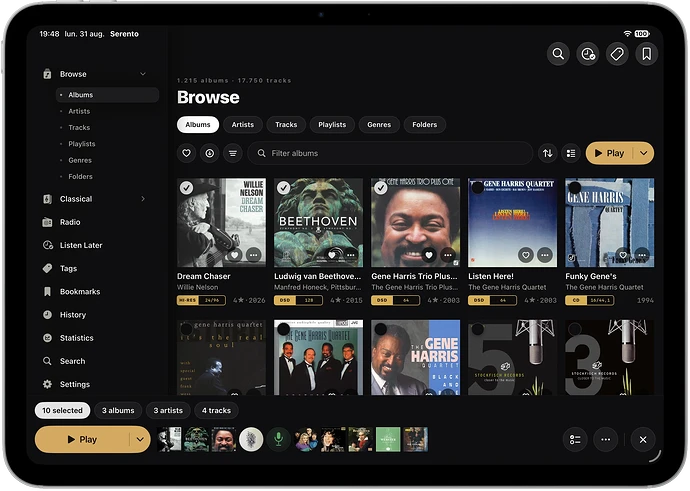Image resolution: width=690 pixels, height=491 pixels.
Task: Open the Dream Chaser album cover
Action: pos(221,223)
